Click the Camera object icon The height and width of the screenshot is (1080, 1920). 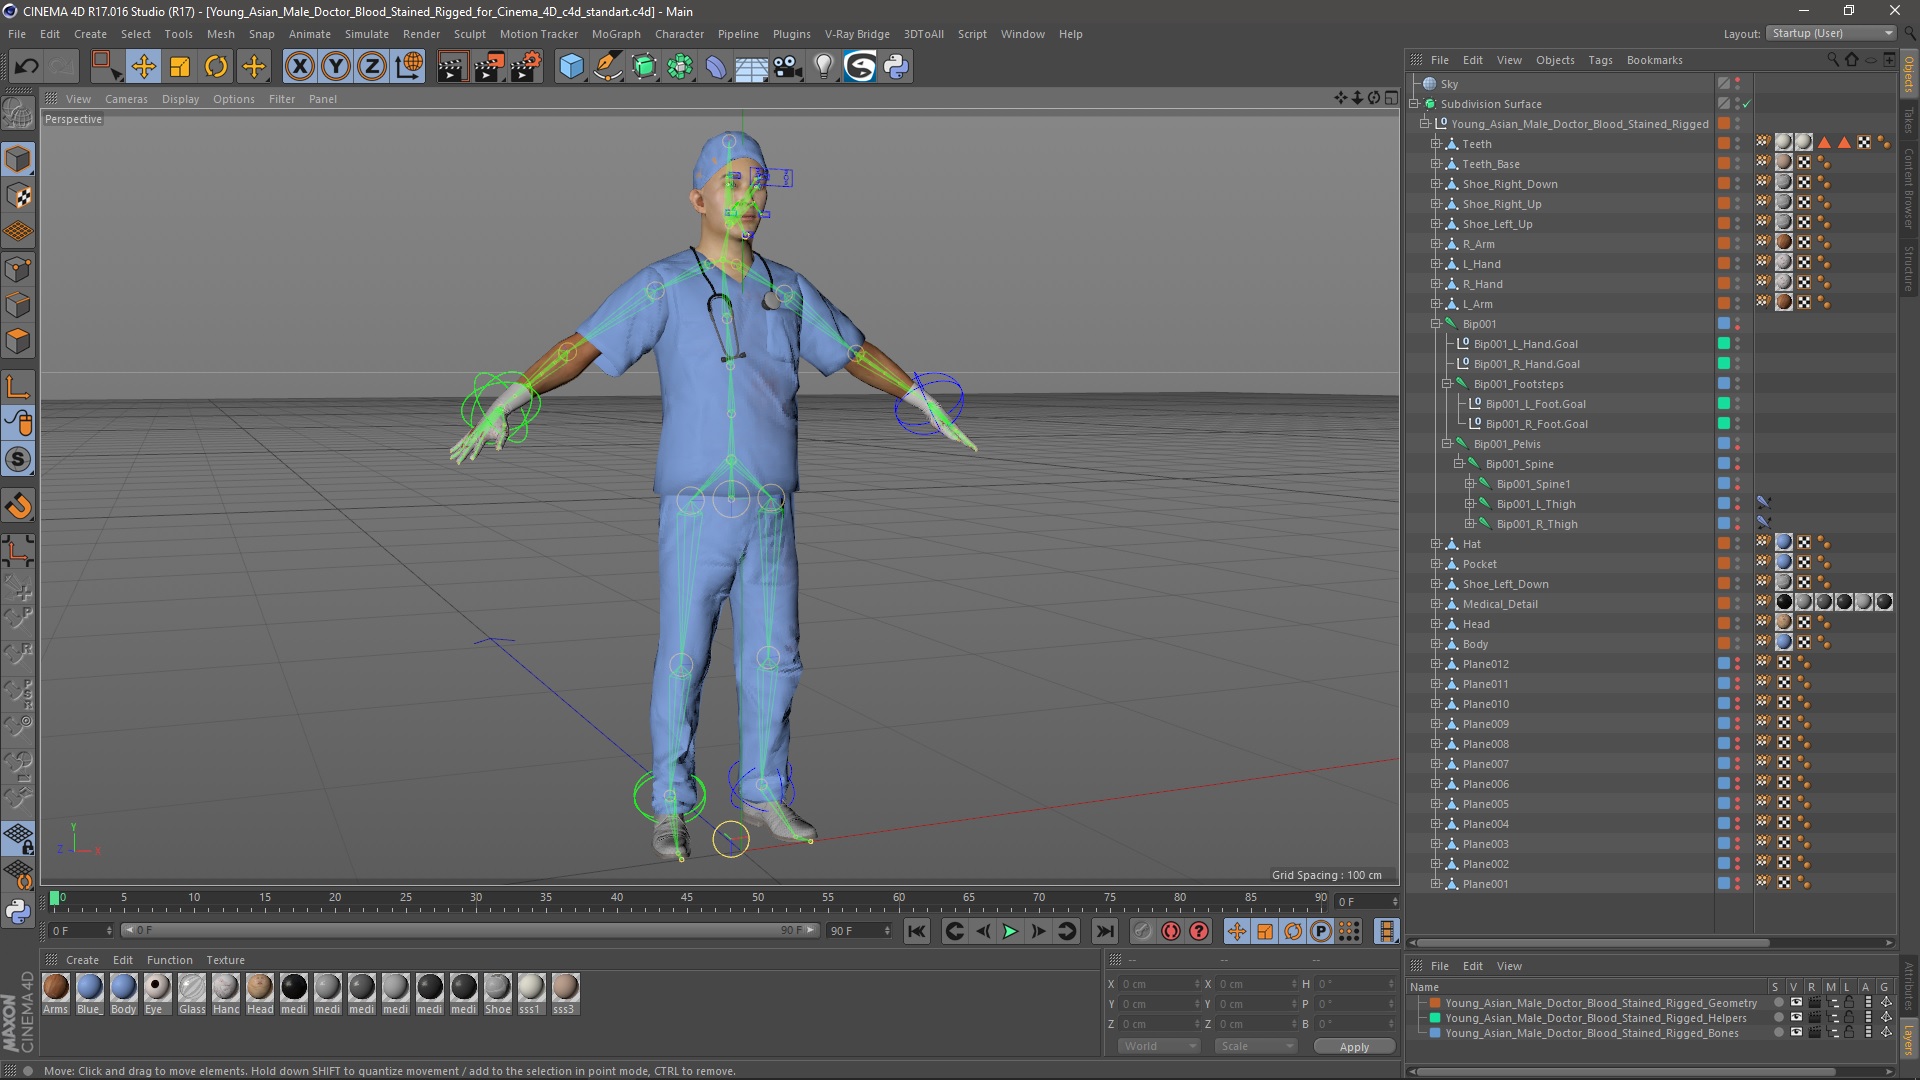[788, 67]
